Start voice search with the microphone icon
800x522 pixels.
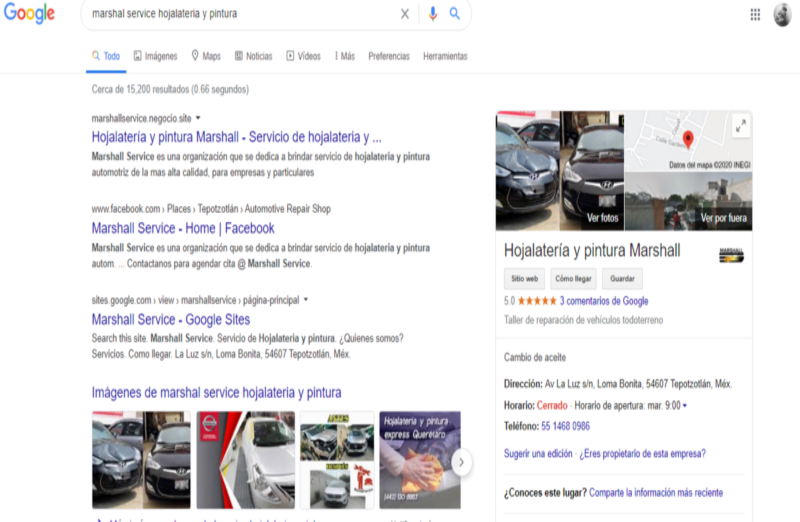tap(433, 14)
